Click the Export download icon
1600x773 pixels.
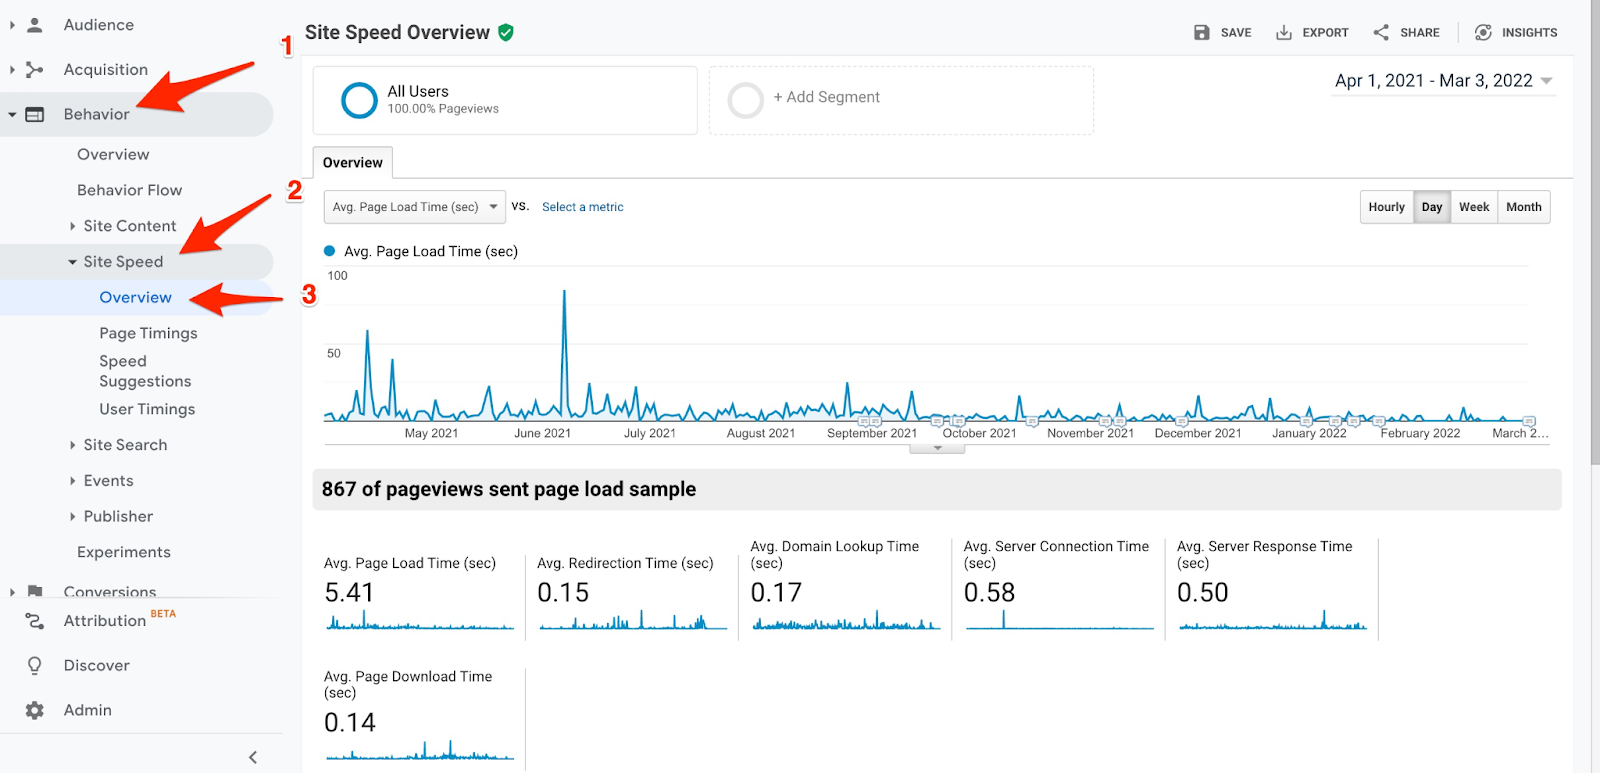[1284, 33]
